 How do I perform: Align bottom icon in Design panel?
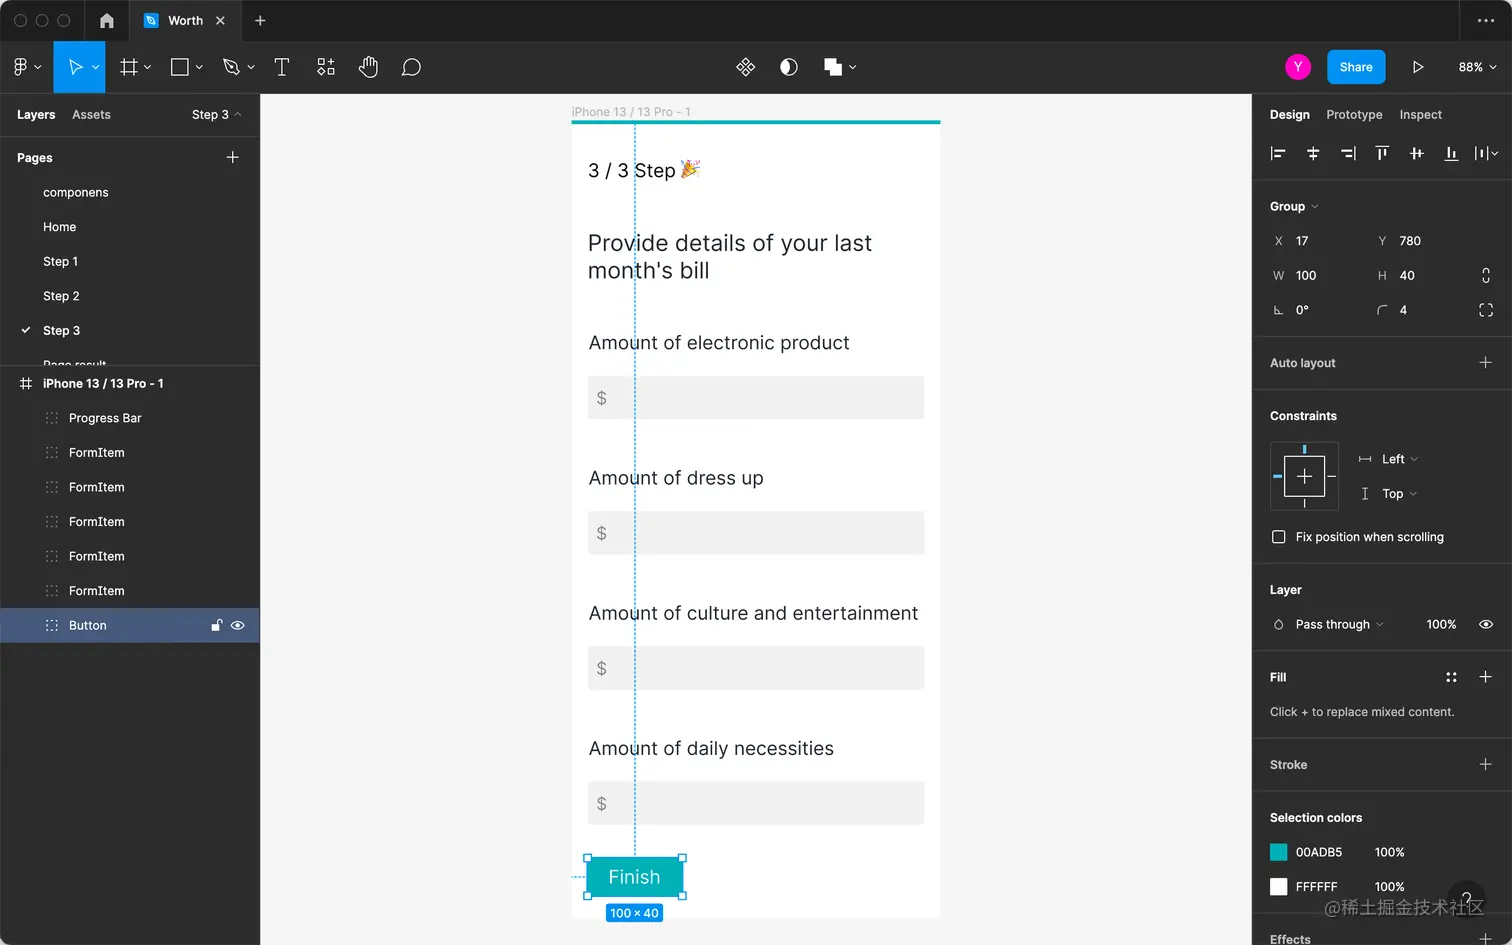1451,153
